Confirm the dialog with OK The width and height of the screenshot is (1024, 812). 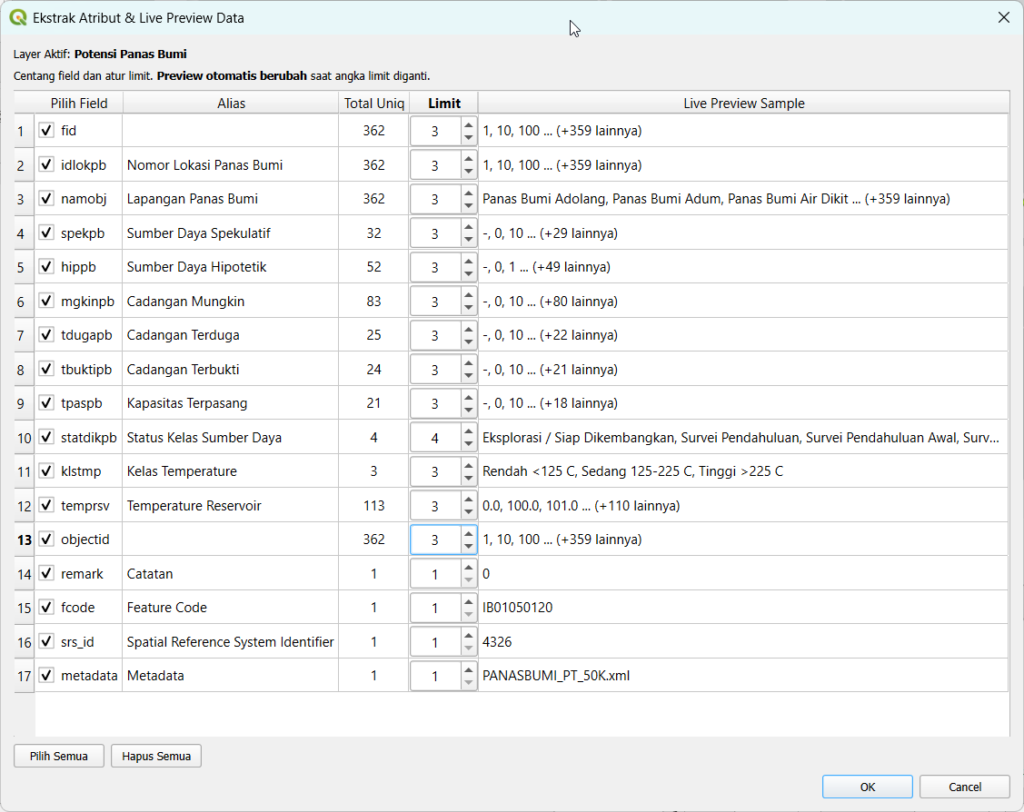click(x=867, y=787)
